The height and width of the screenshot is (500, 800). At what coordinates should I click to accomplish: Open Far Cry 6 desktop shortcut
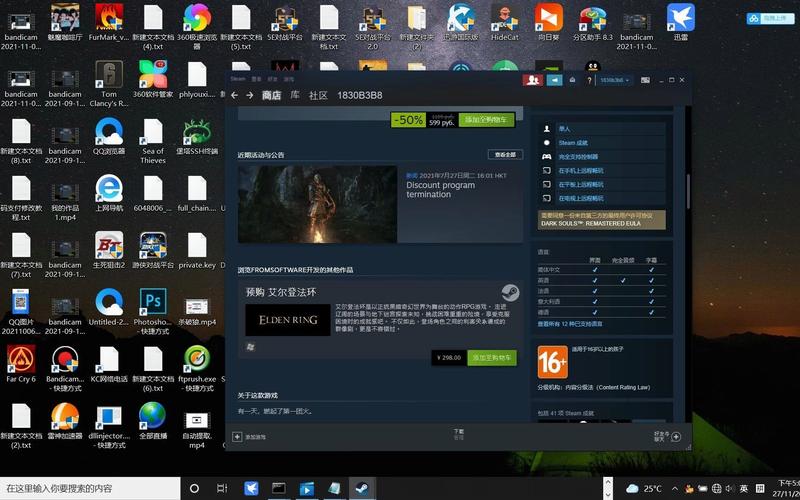click(x=21, y=364)
